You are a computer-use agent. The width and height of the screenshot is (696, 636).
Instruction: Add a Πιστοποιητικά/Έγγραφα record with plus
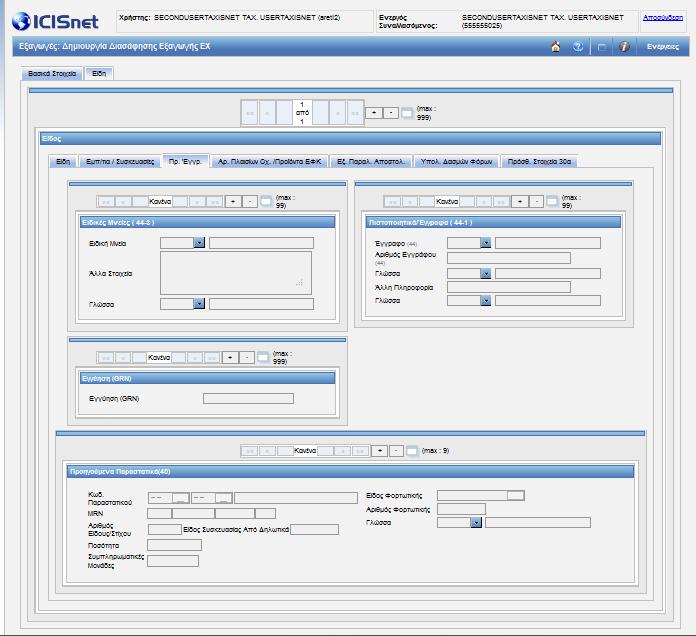519,201
